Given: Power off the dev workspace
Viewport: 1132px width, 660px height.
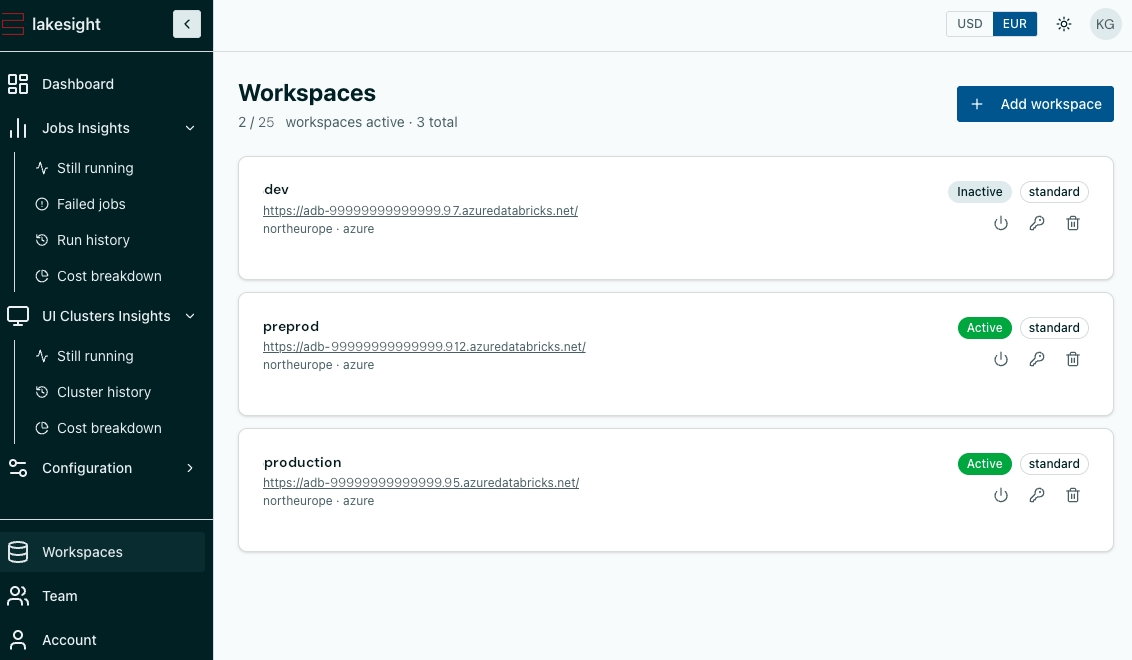Looking at the screenshot, I should (1001, 223).
